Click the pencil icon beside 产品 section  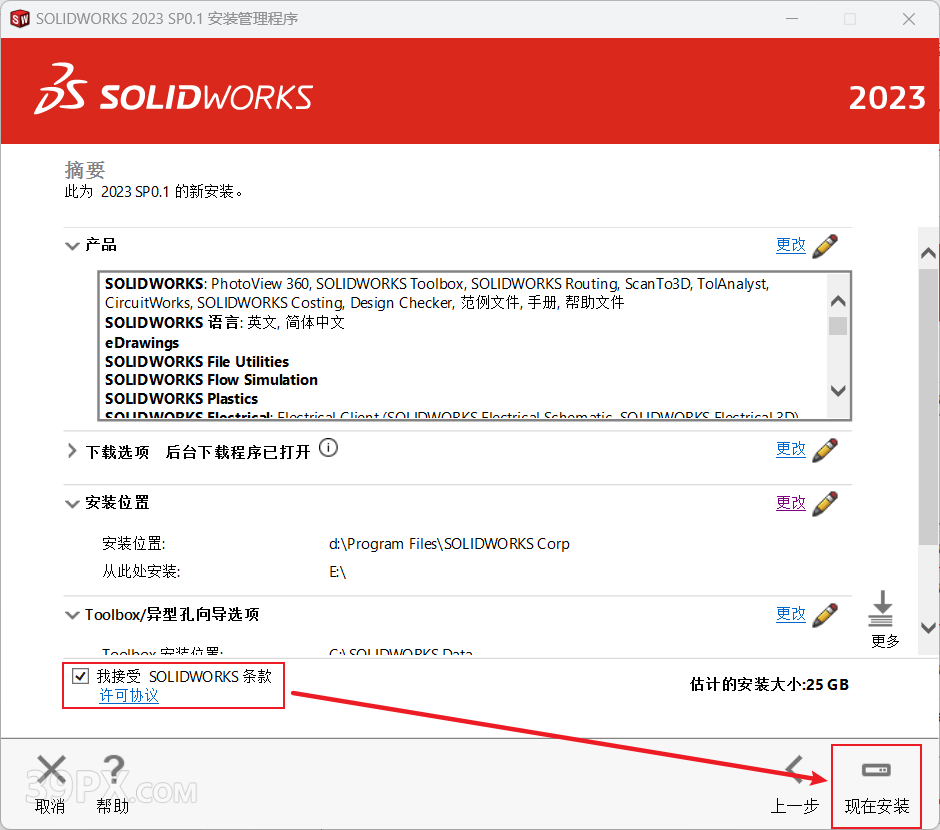click(x=825, y=245)
